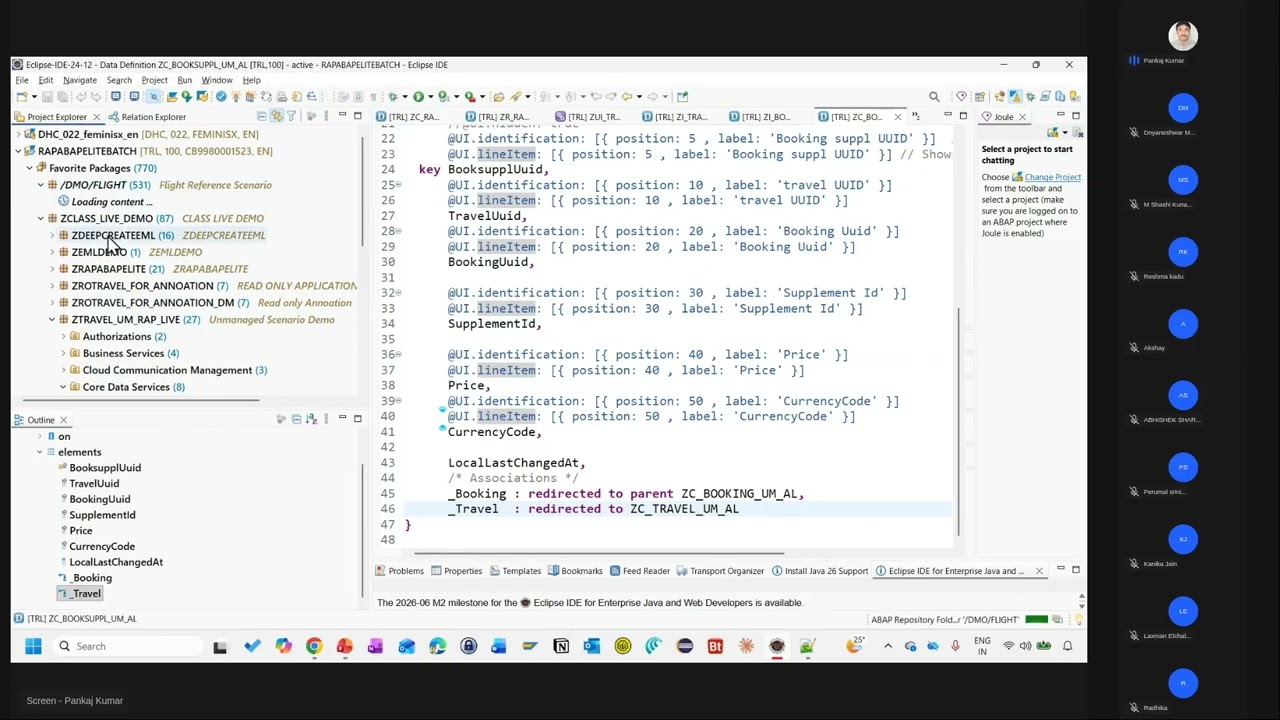Click the Windows Start button
This screenshot has height=720, width=1280.
click(x=33, y=646)
